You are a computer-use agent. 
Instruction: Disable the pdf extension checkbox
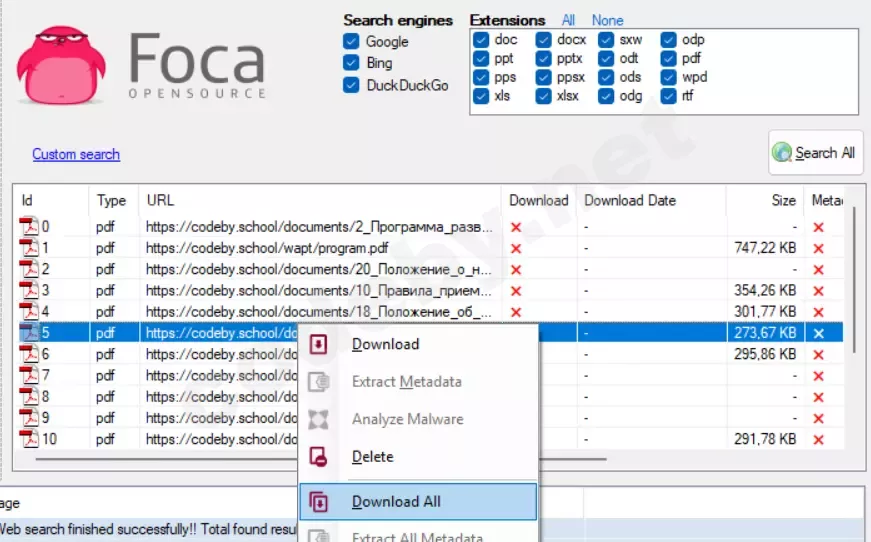[x=670, y=59]
